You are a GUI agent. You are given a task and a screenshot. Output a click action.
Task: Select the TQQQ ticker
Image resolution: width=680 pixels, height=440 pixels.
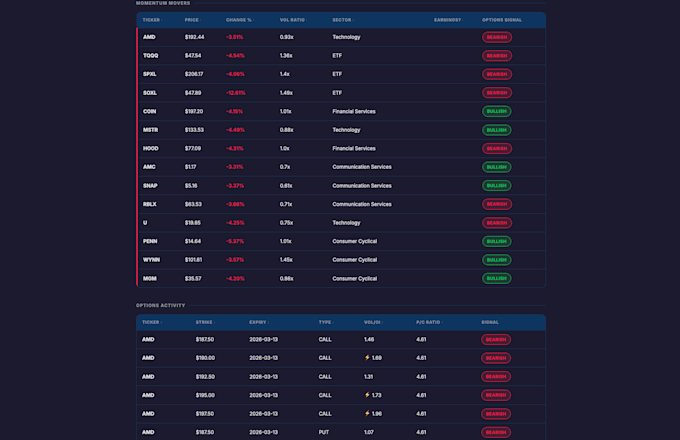(150, 55)
